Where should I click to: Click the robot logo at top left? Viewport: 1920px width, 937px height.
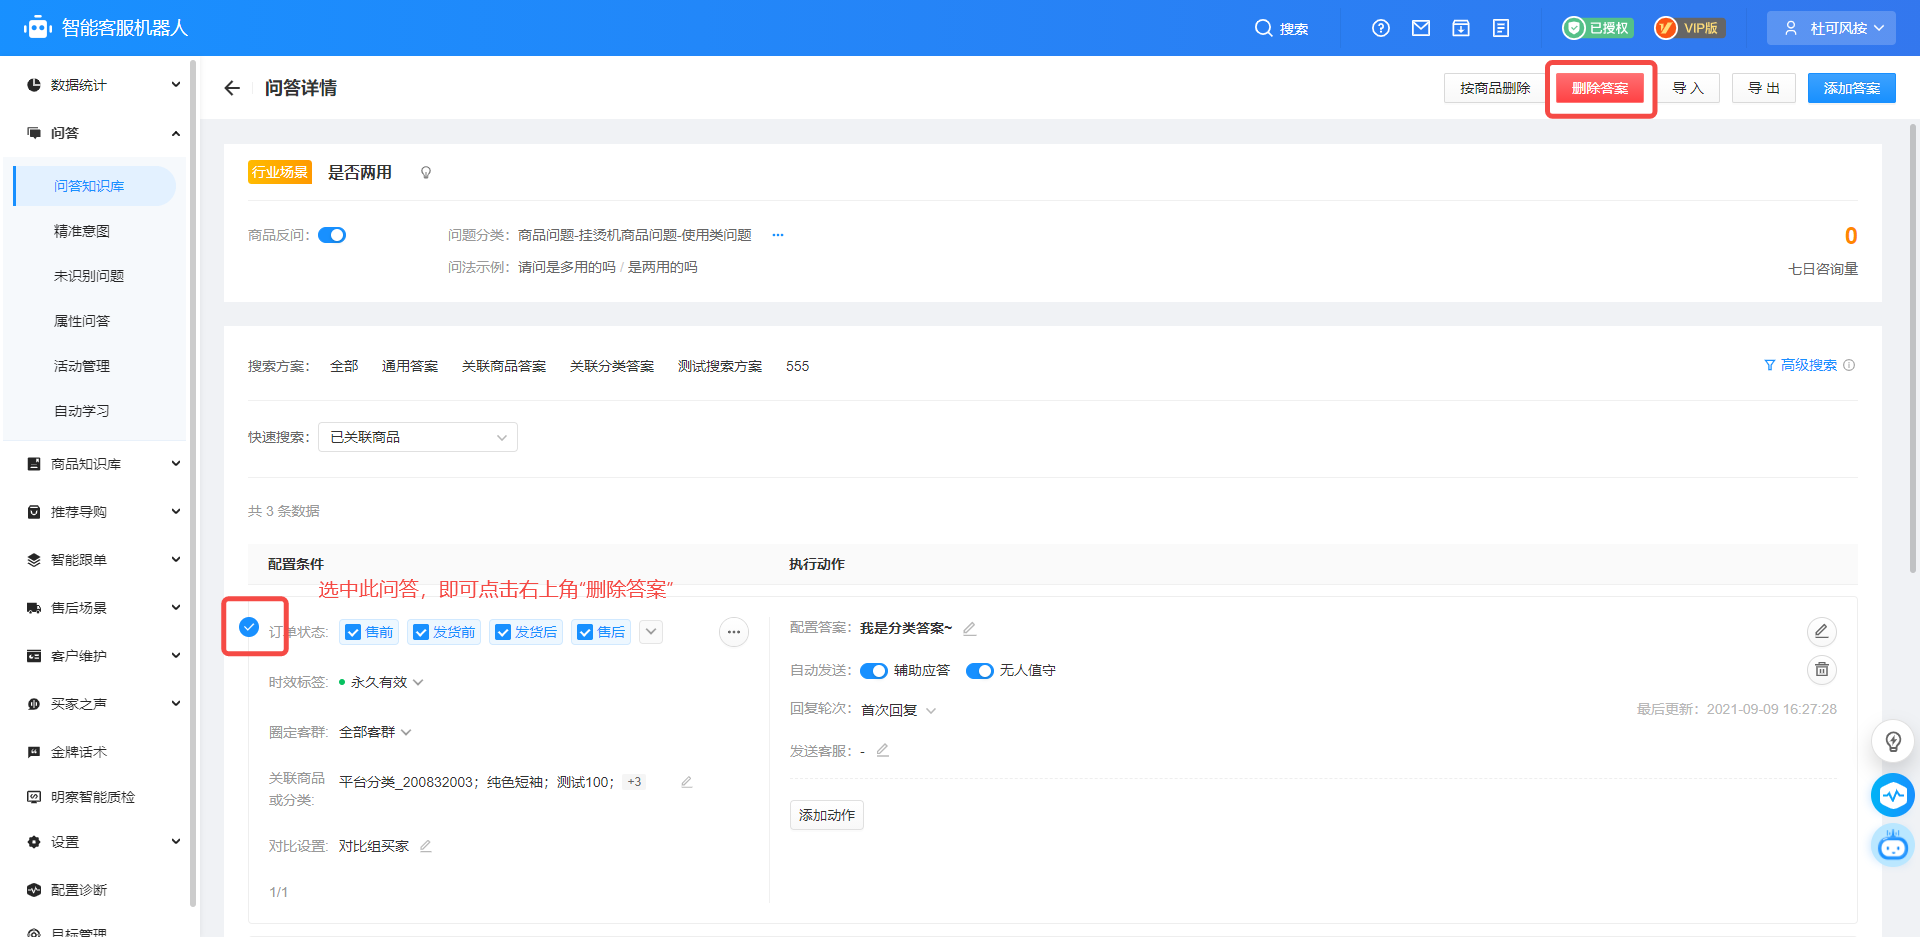pos(38,28)
